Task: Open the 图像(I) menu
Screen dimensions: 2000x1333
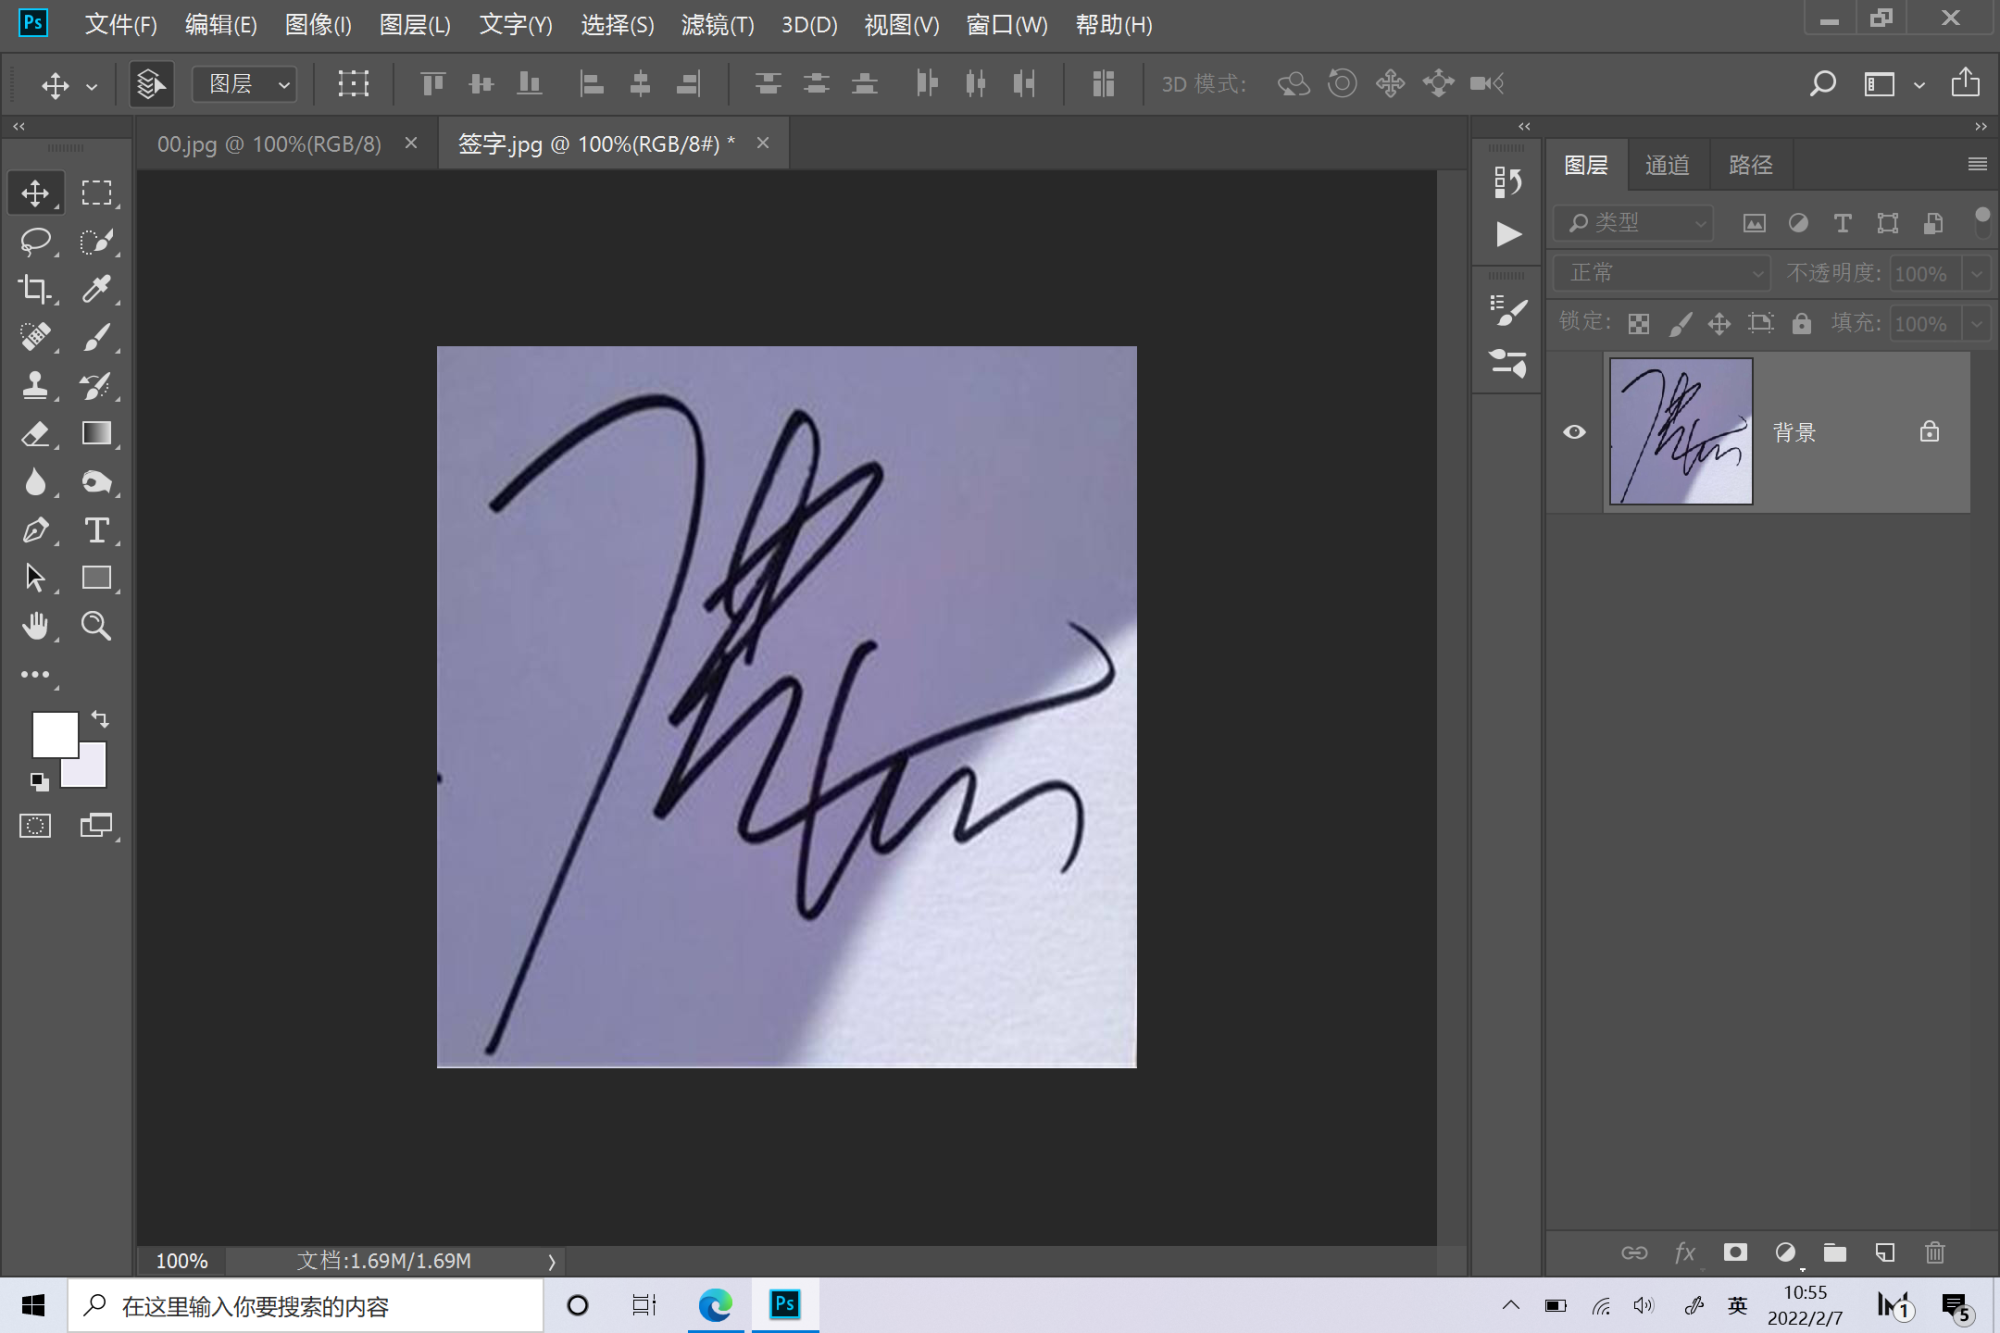Action: [318, 24]
